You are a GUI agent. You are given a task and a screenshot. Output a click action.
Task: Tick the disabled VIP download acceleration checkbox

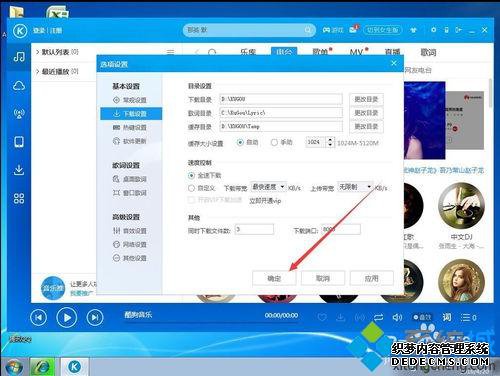(x=191, y=200)
